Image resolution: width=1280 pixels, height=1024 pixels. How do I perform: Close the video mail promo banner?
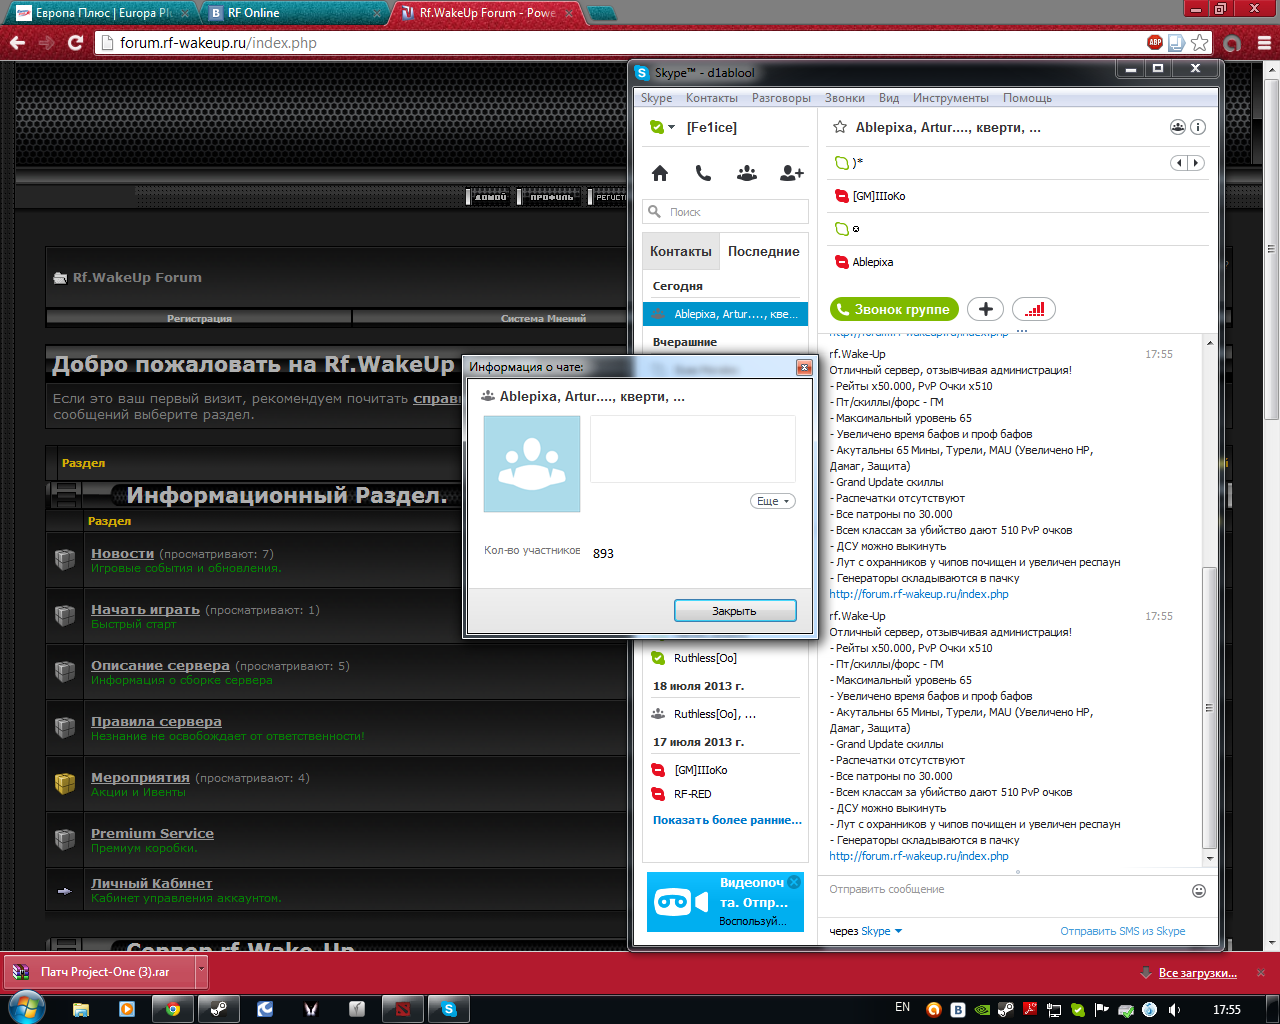[794, 882]
